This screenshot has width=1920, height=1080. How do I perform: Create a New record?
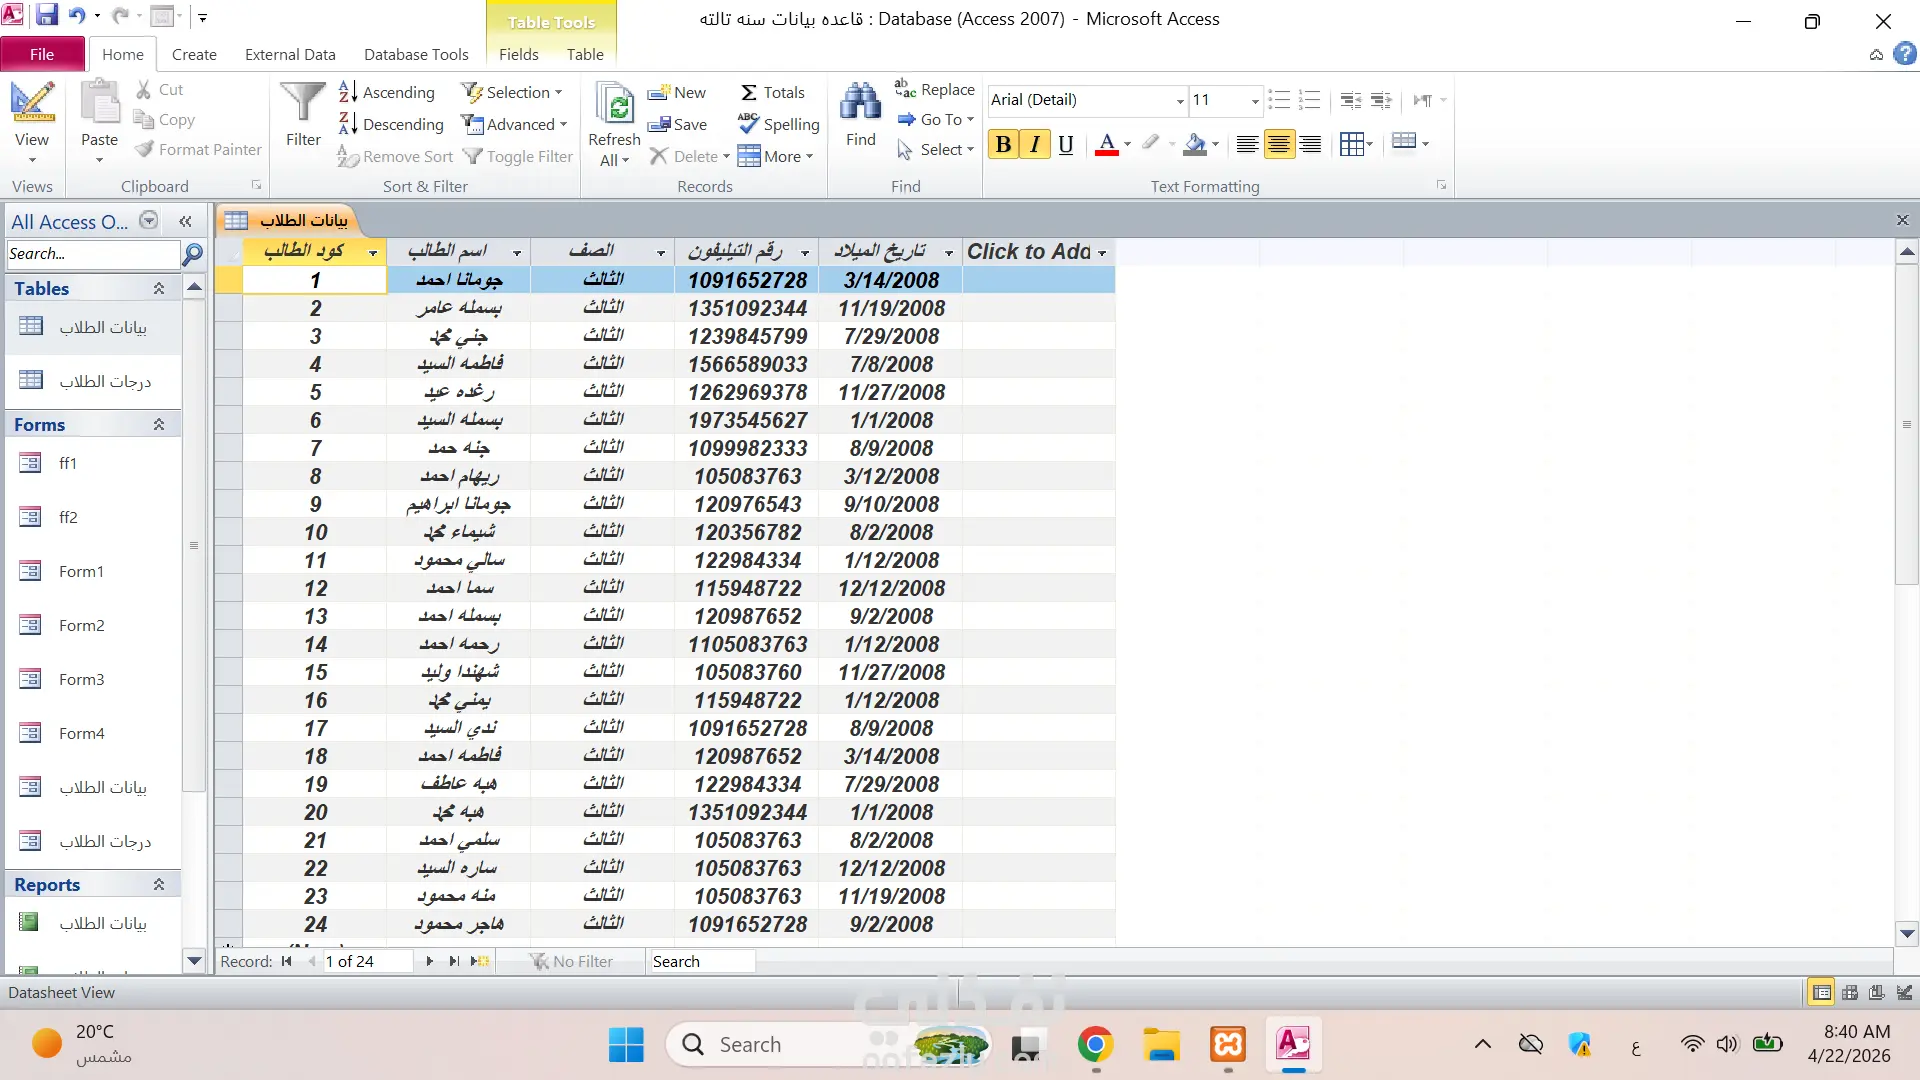click(x=677, y=92)
